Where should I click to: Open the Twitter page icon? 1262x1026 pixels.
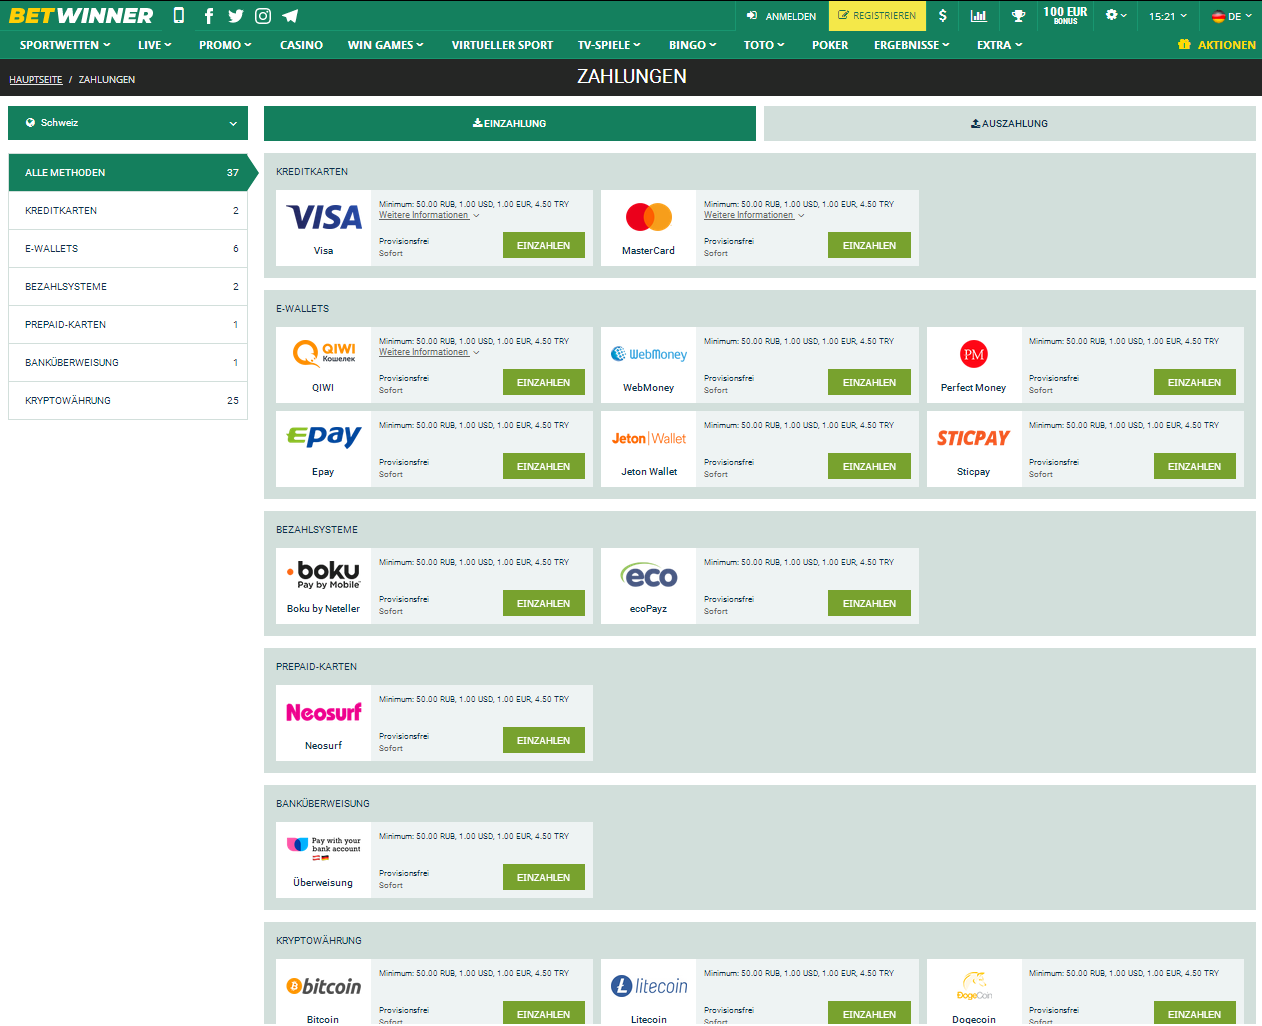click(236, 15)
